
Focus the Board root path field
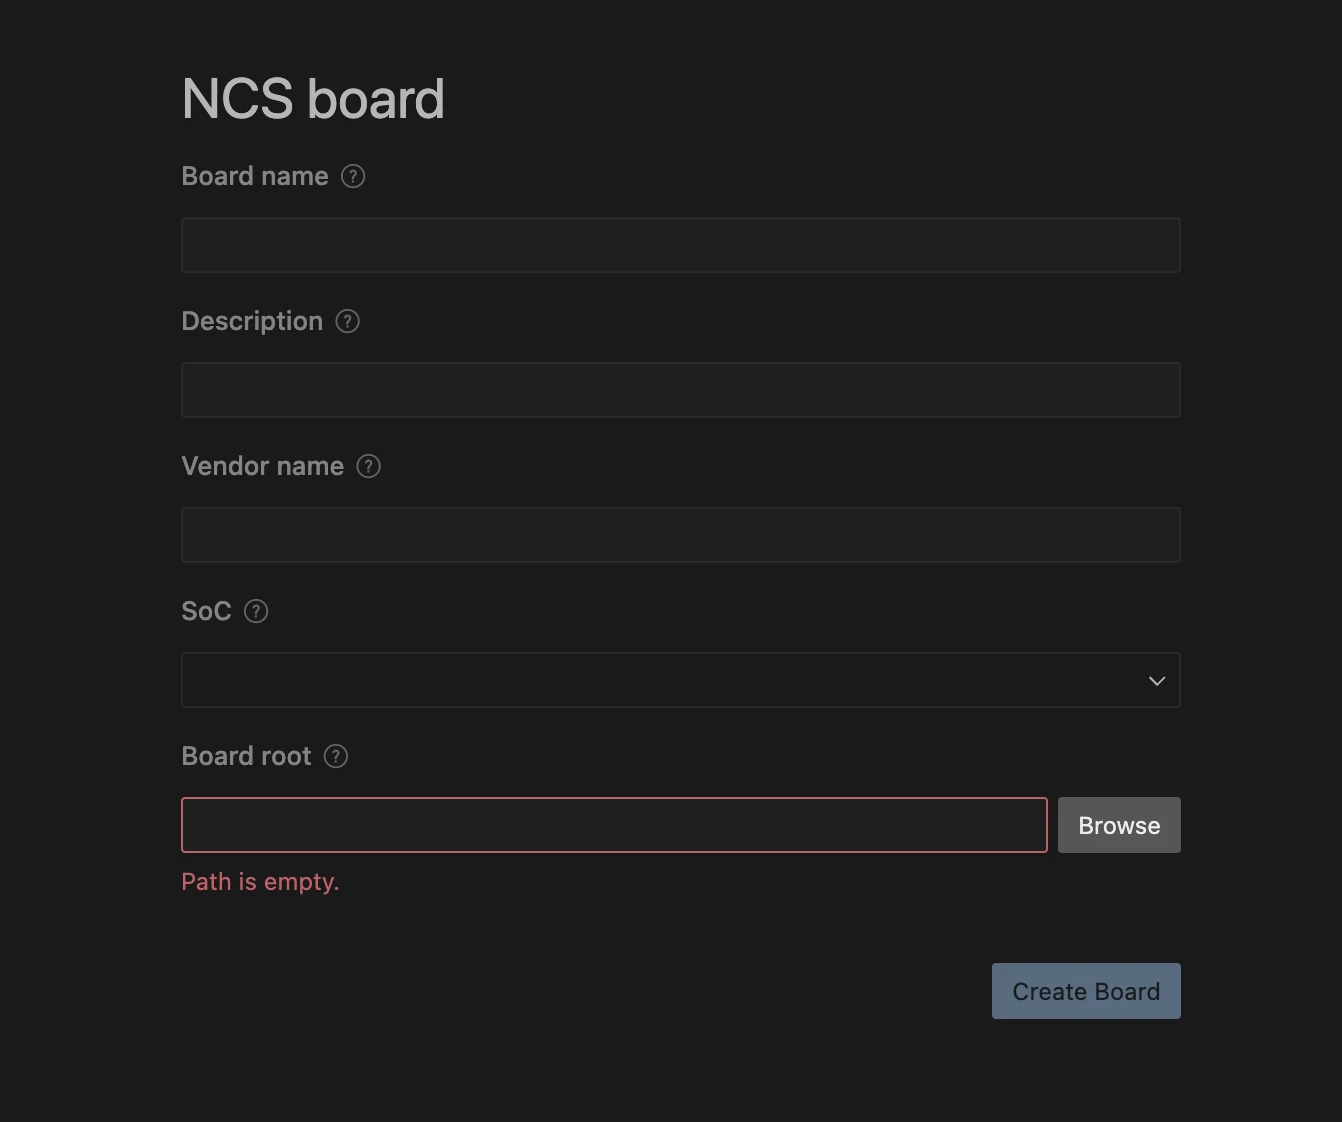[x=614, y=825]
